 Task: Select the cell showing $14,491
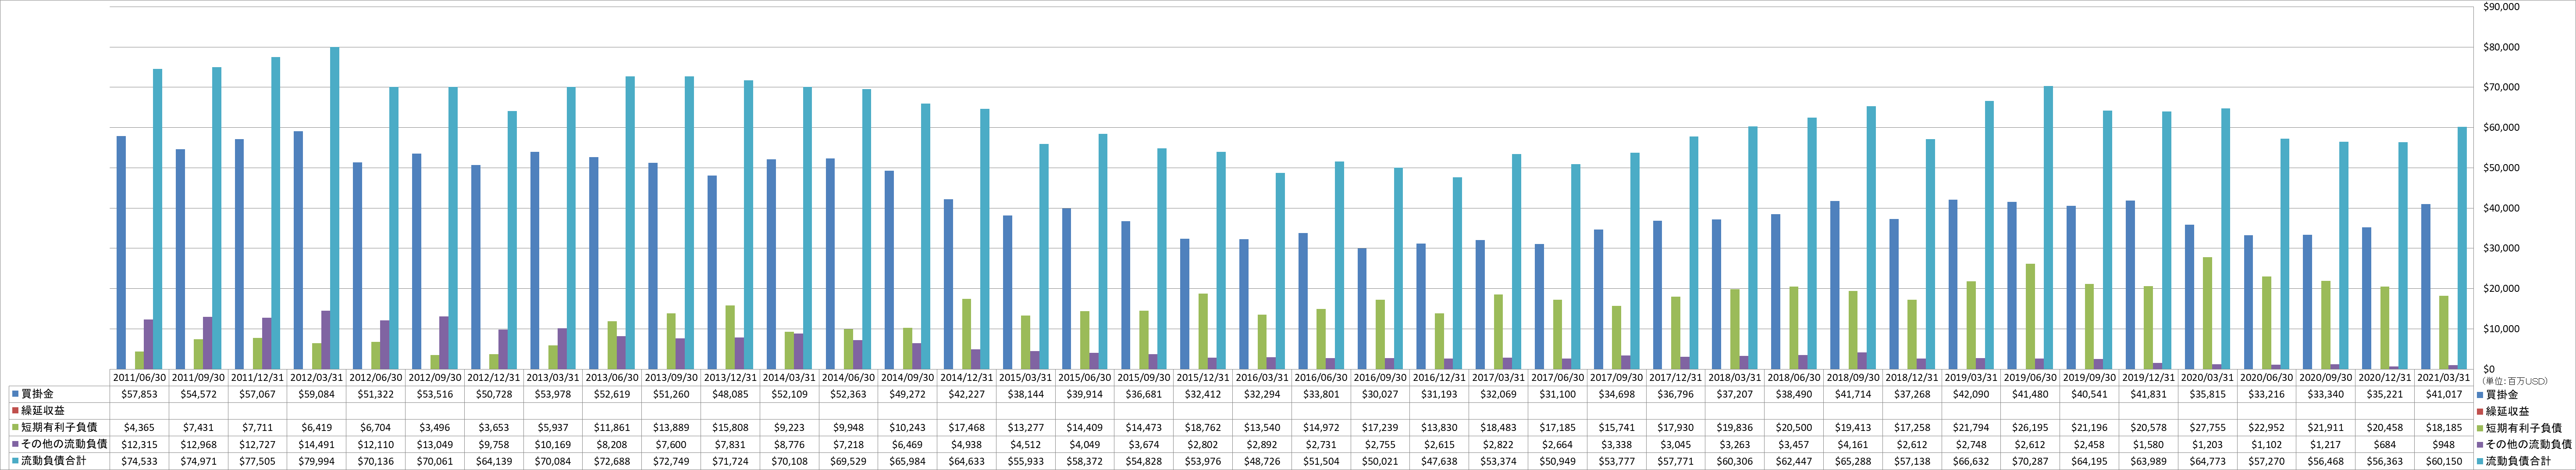coord(317,444)
